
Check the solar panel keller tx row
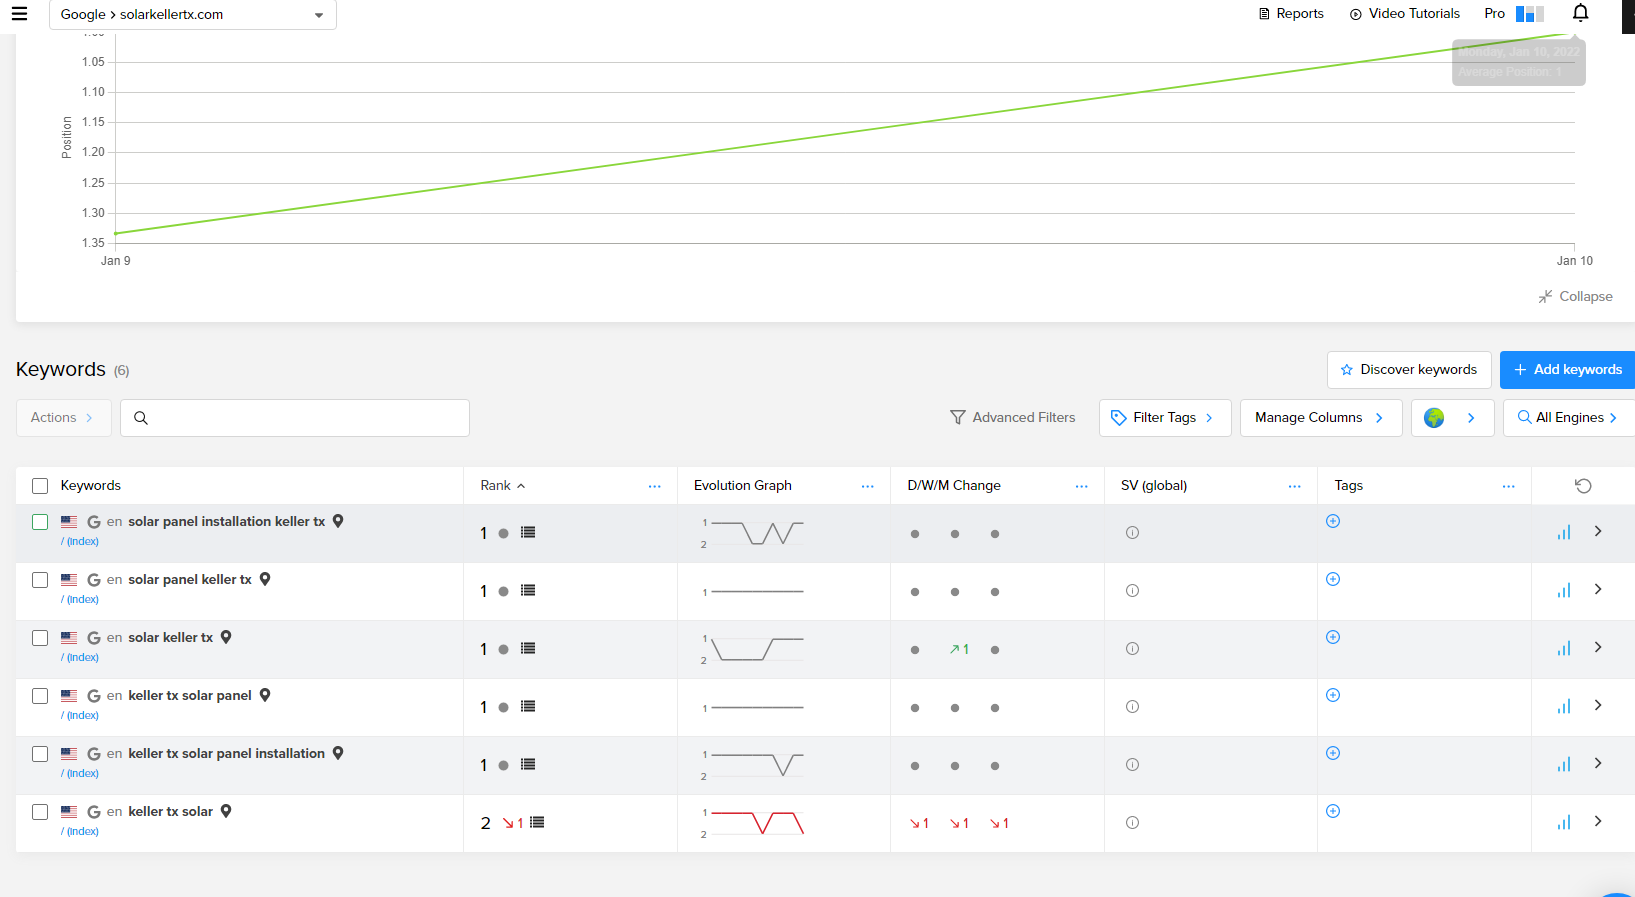(40, 580)
